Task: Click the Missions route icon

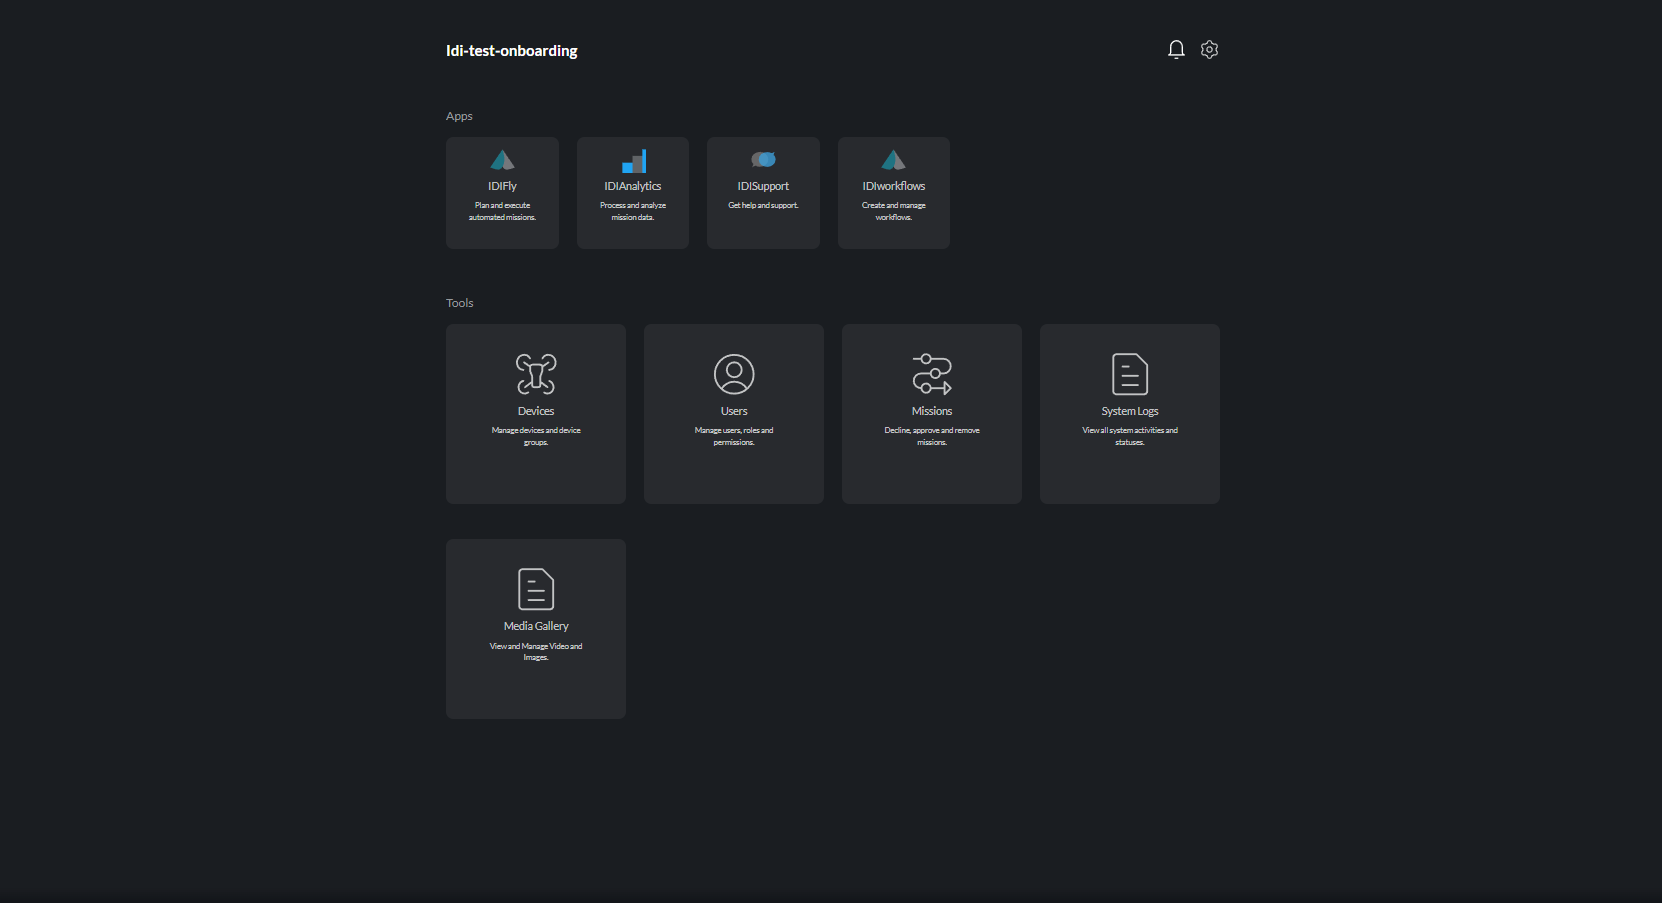Action: click(x=932, y=374)
